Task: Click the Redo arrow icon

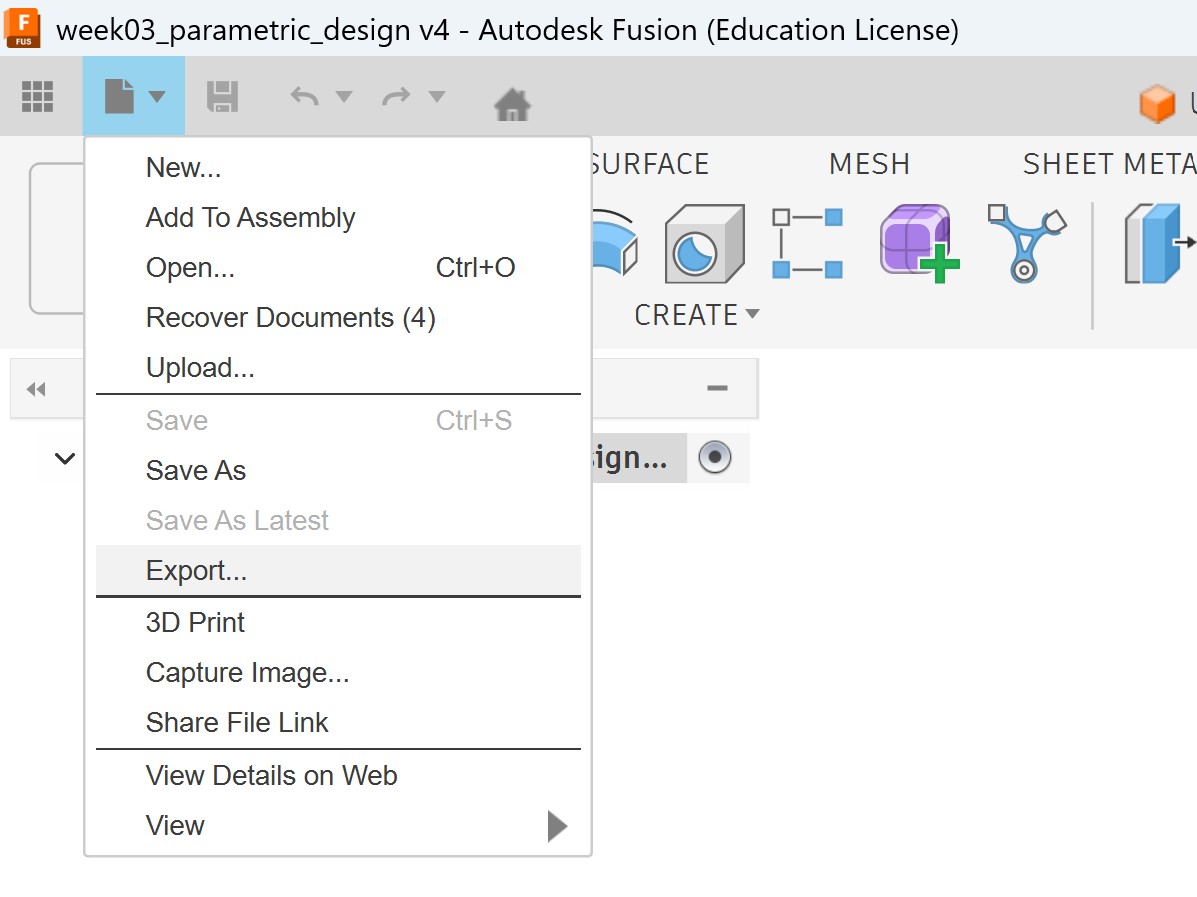Action: click(x=397, y=97)
